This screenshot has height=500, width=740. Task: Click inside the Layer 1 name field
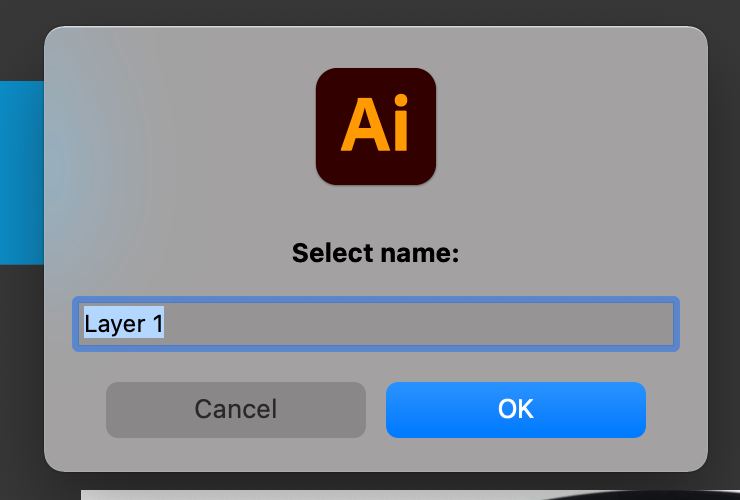tap(376, 324)
